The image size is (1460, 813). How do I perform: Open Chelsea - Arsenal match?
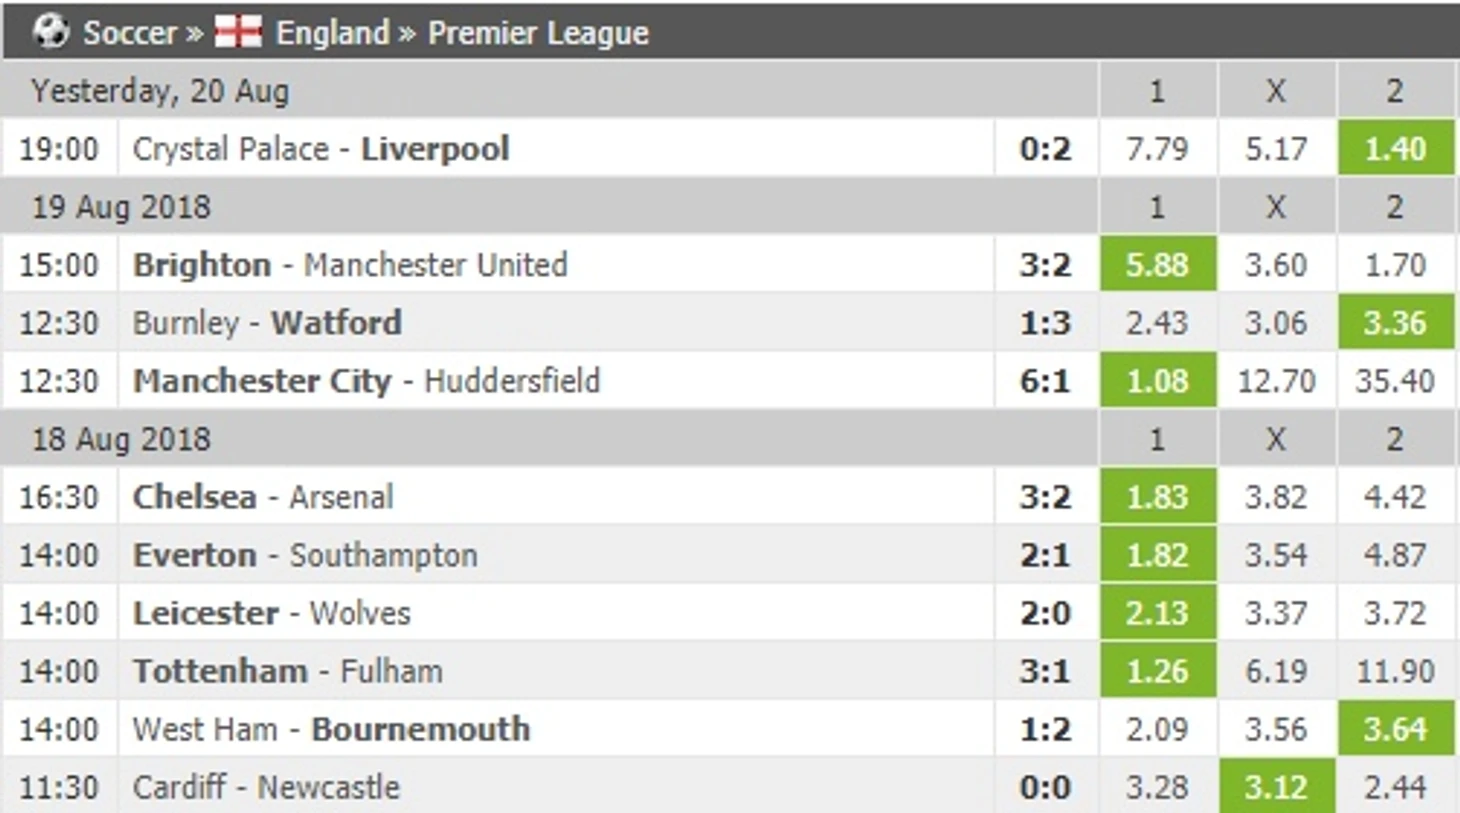[263, 497]
